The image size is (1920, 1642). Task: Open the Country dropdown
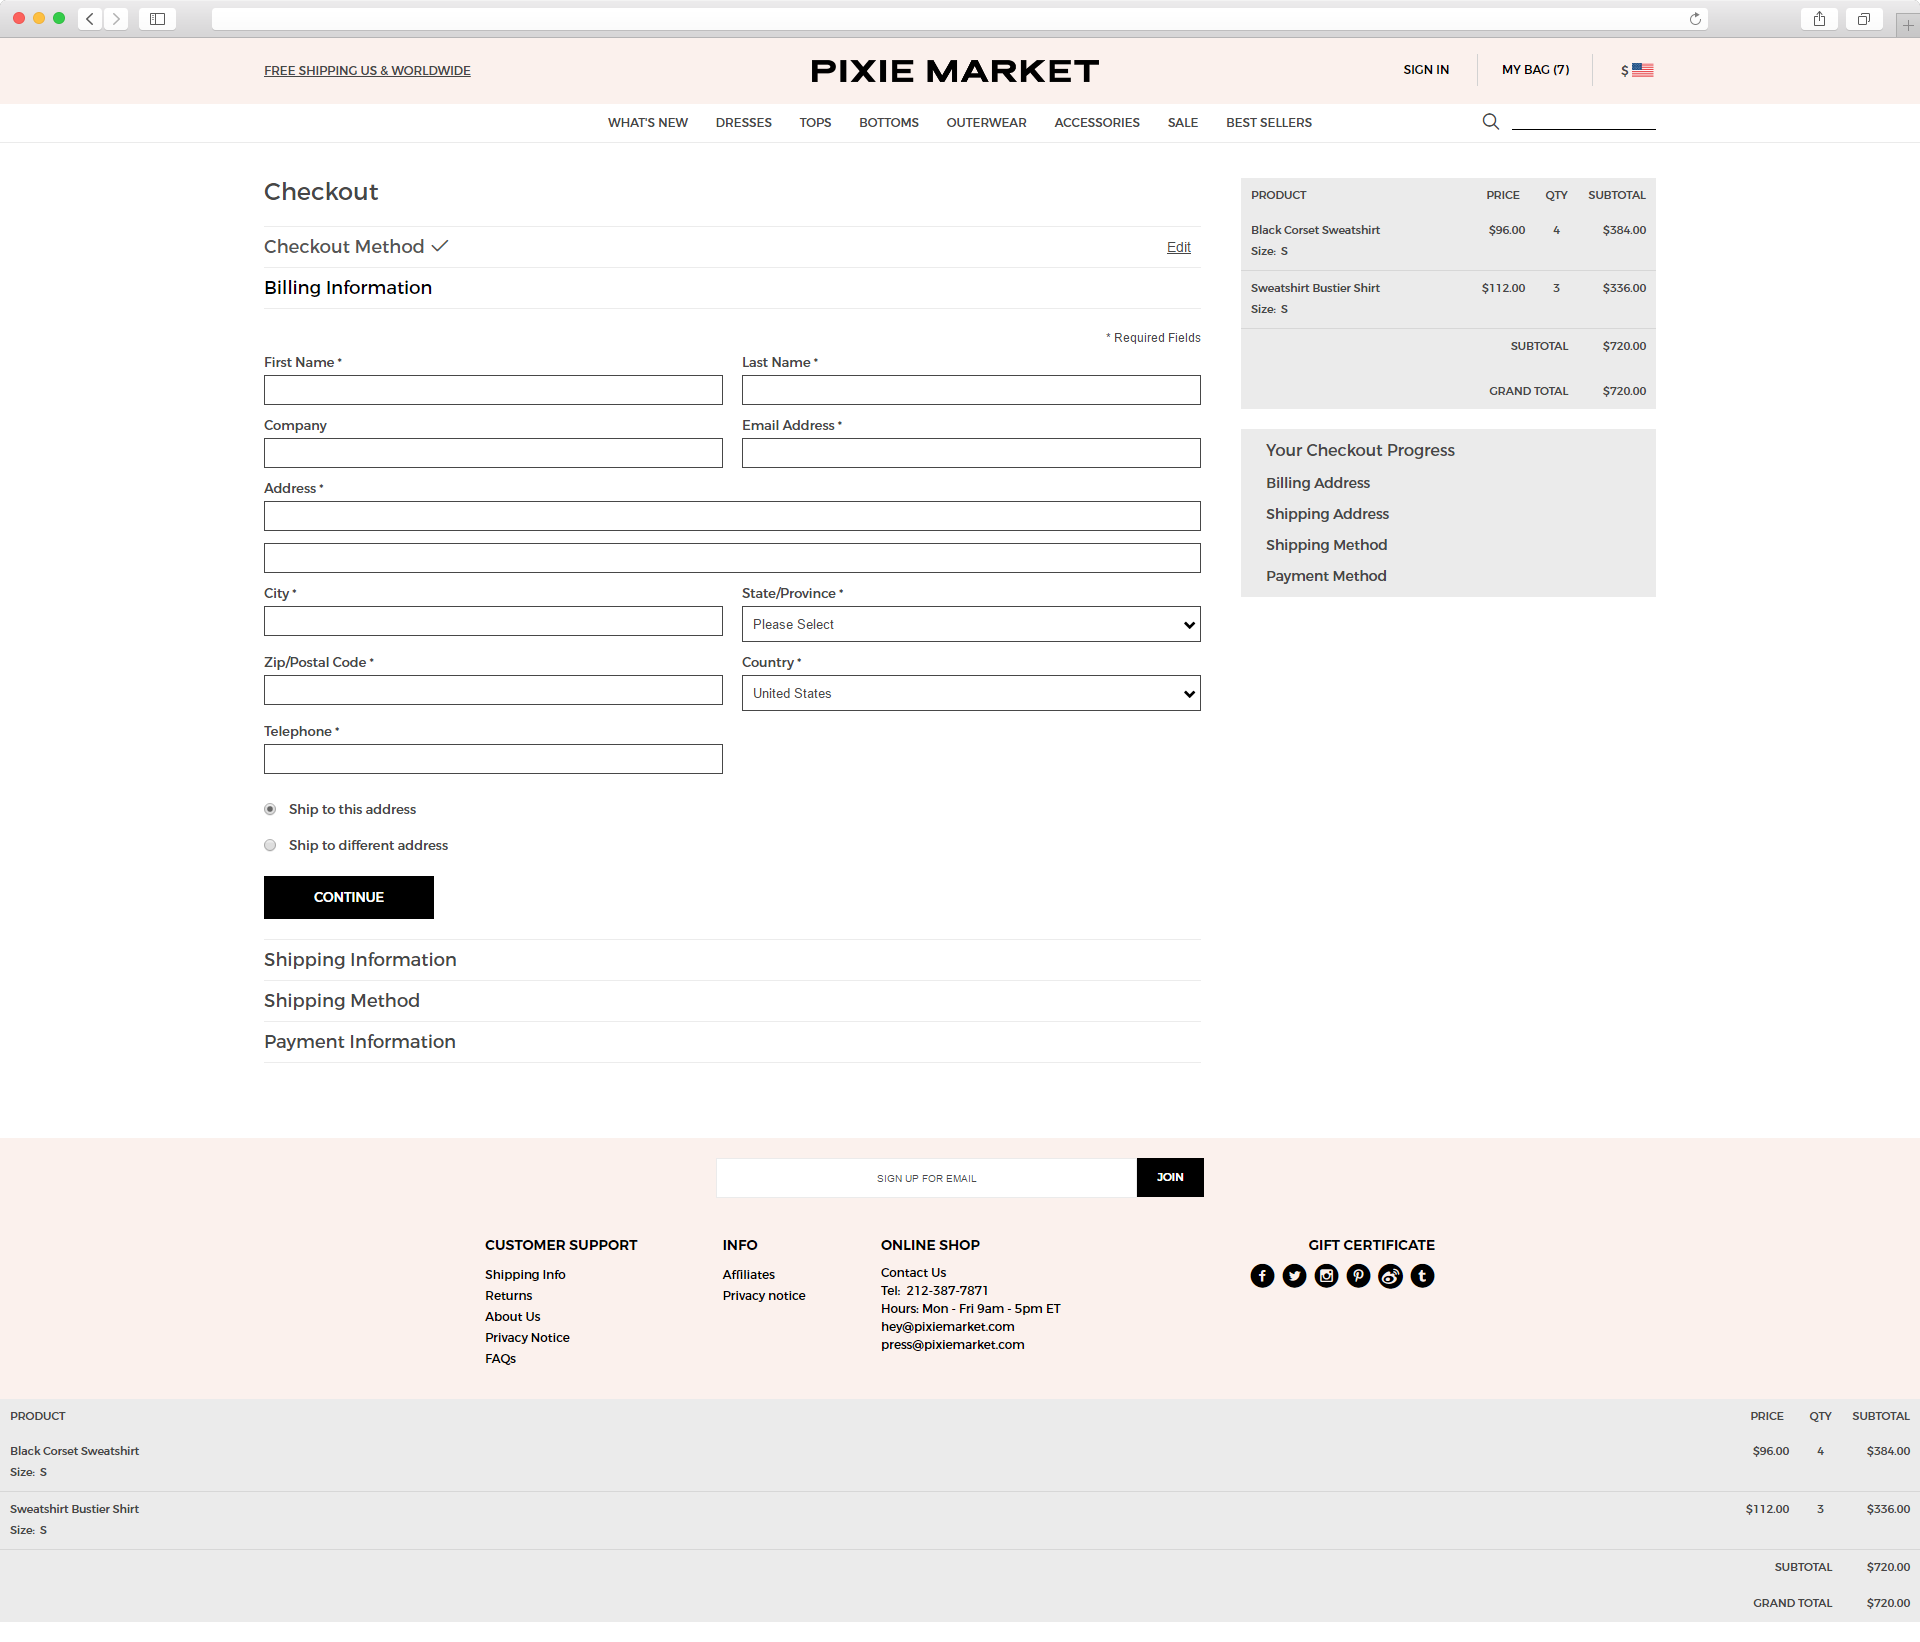click(971, 693)
